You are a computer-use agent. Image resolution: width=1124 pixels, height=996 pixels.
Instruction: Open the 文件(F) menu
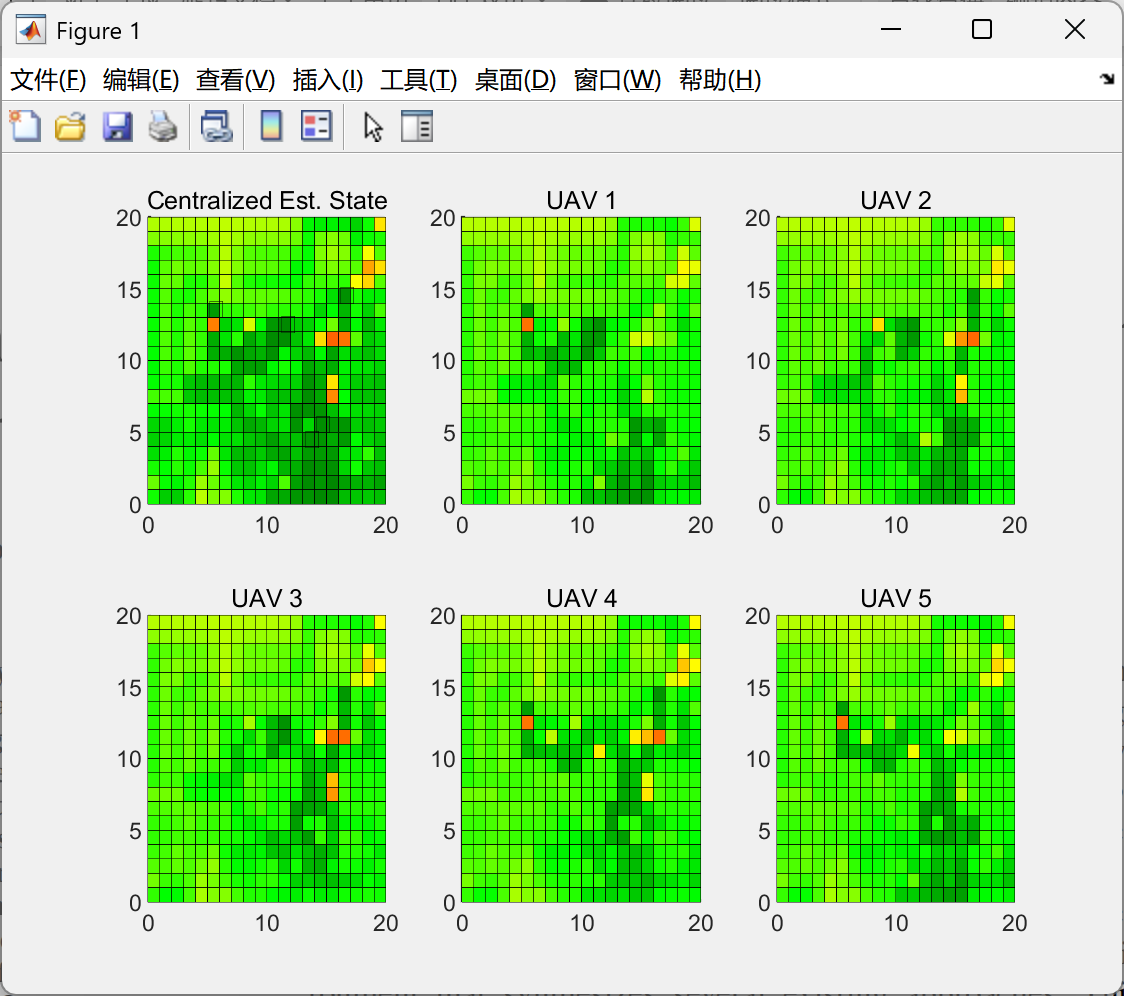(48, 80)
